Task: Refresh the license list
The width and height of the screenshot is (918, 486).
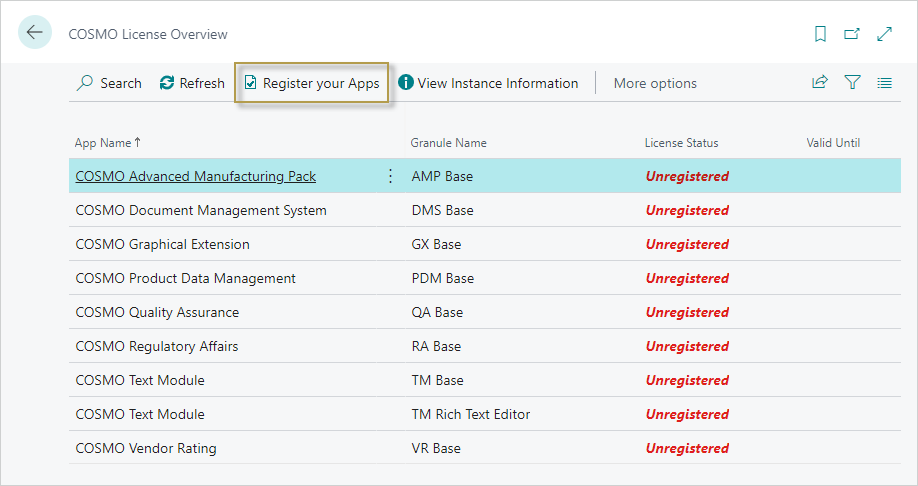Action: tap(192, 83)
